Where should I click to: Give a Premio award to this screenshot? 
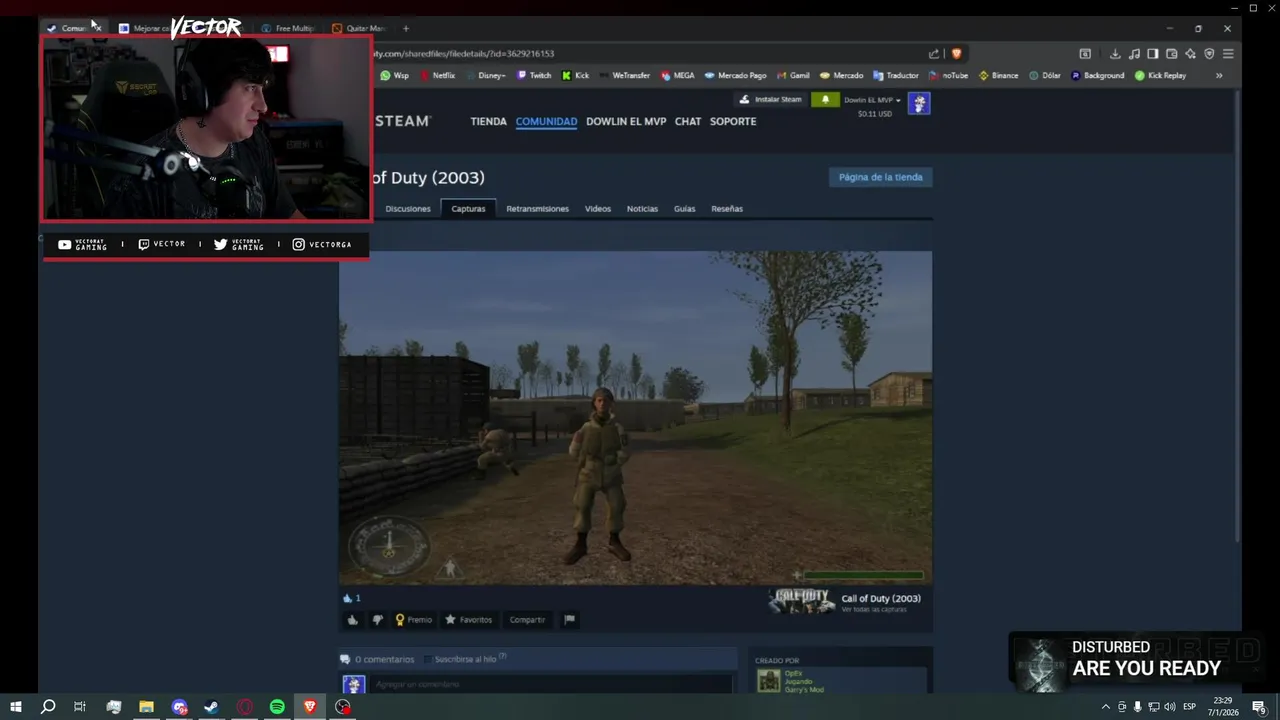click(x=413, y=620)
